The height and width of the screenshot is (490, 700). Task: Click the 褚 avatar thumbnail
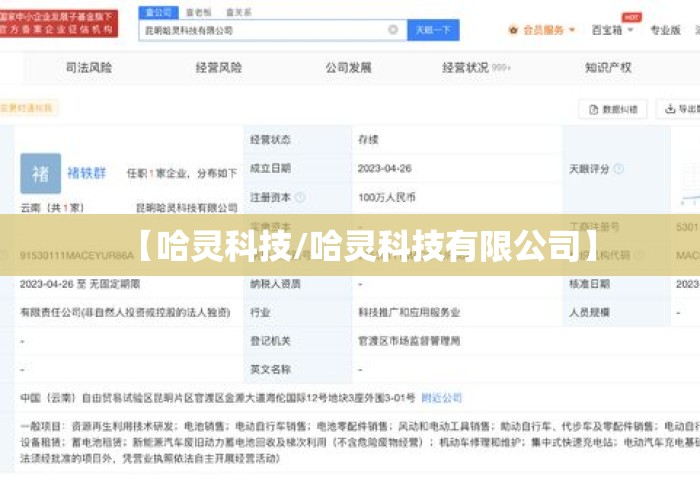tap(41, 173)
